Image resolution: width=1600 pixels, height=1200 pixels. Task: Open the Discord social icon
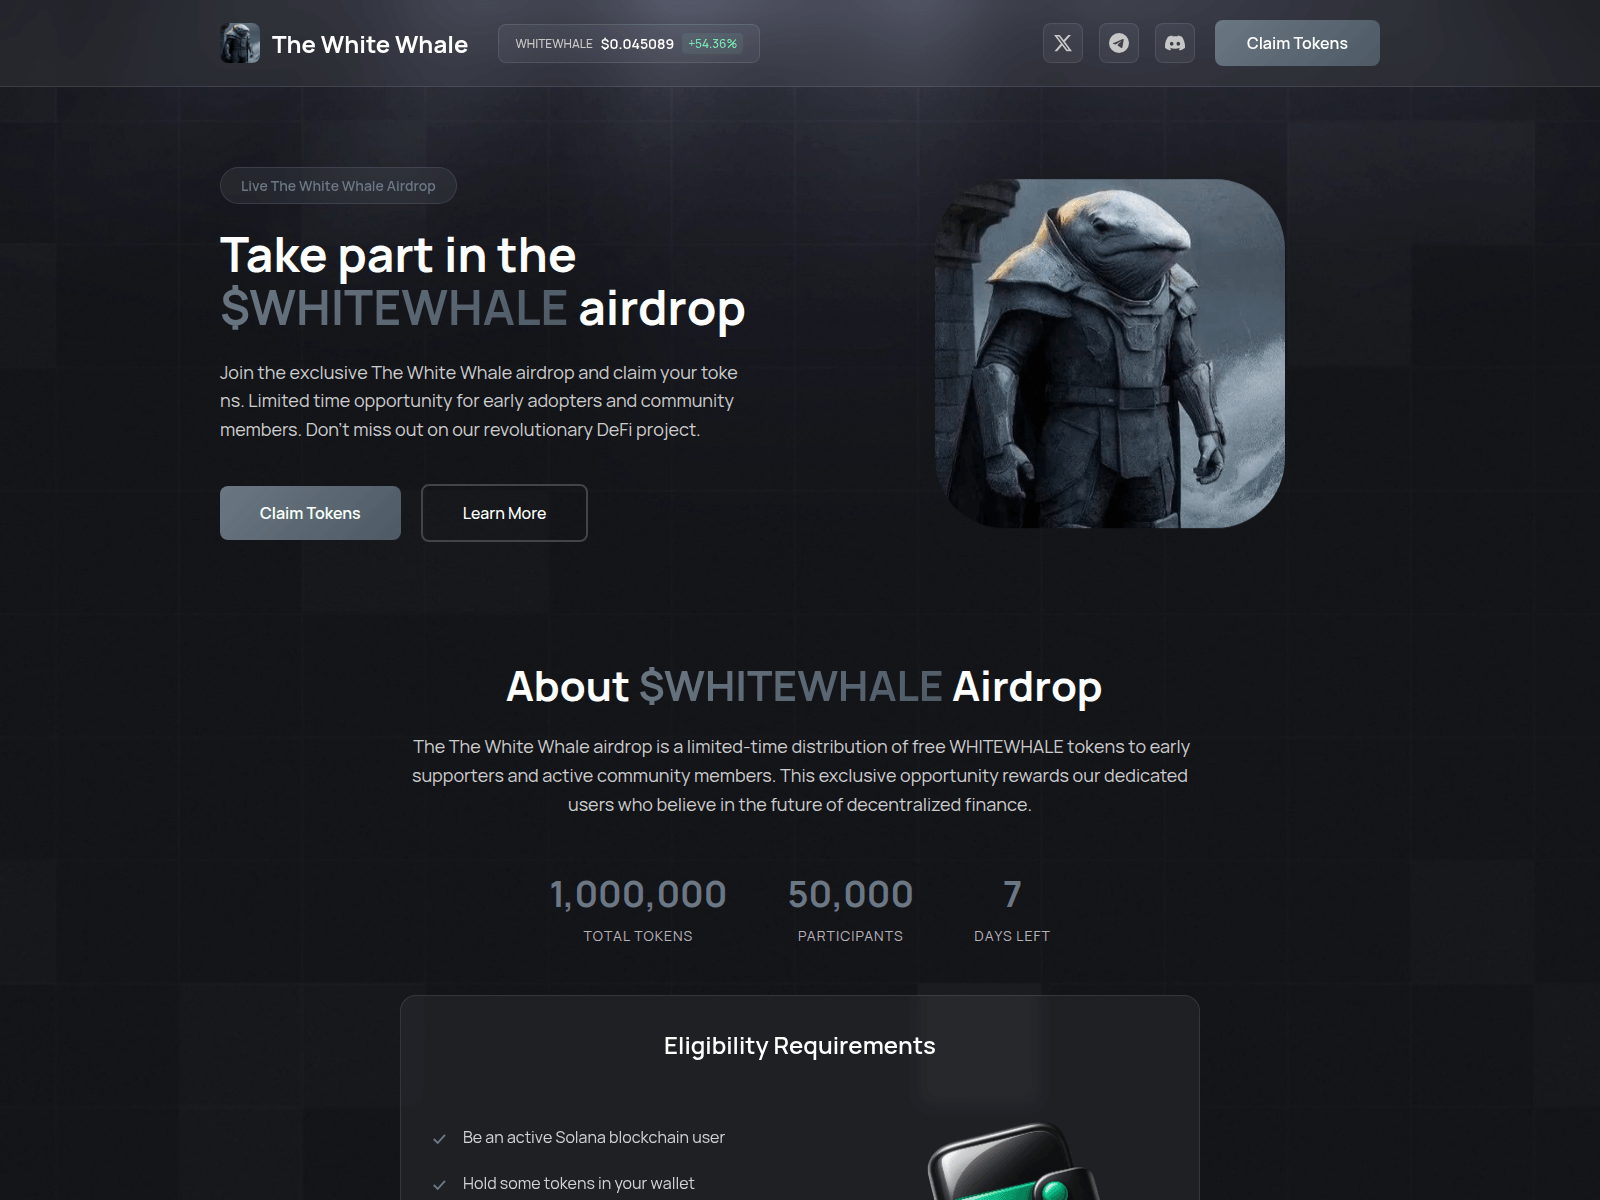click(1175, 43)
